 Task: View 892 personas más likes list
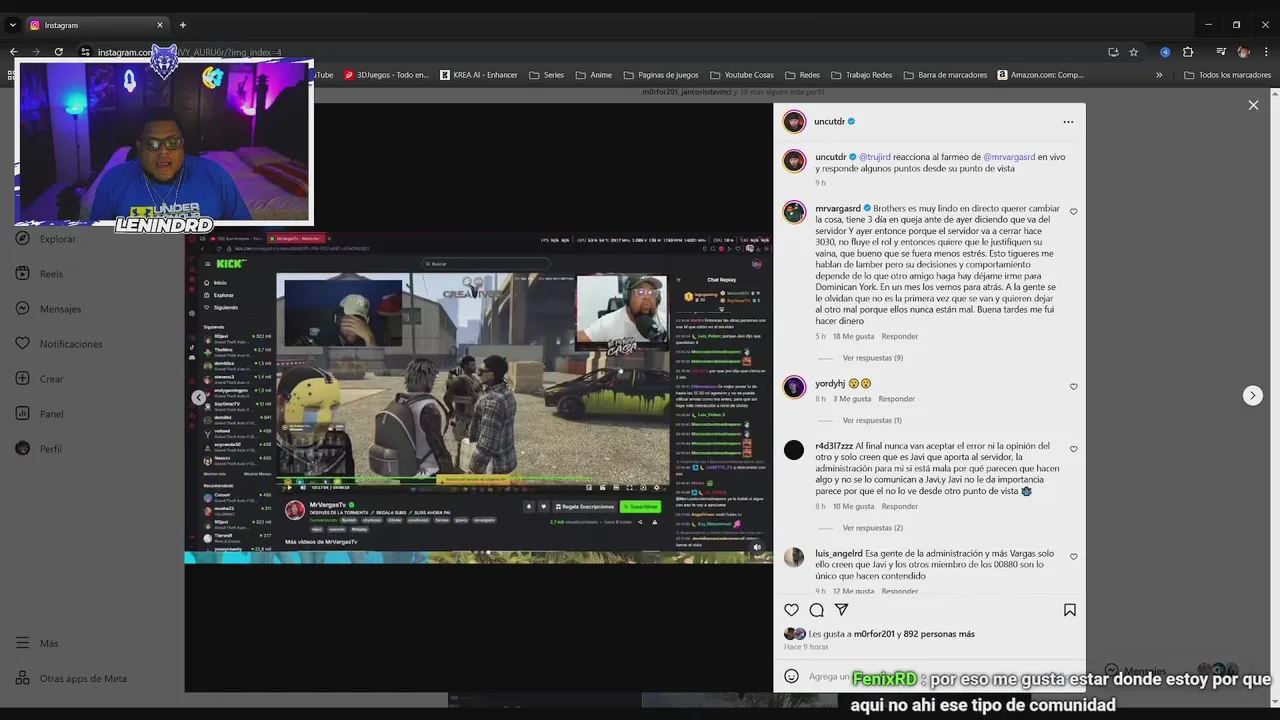coord(938,634)
